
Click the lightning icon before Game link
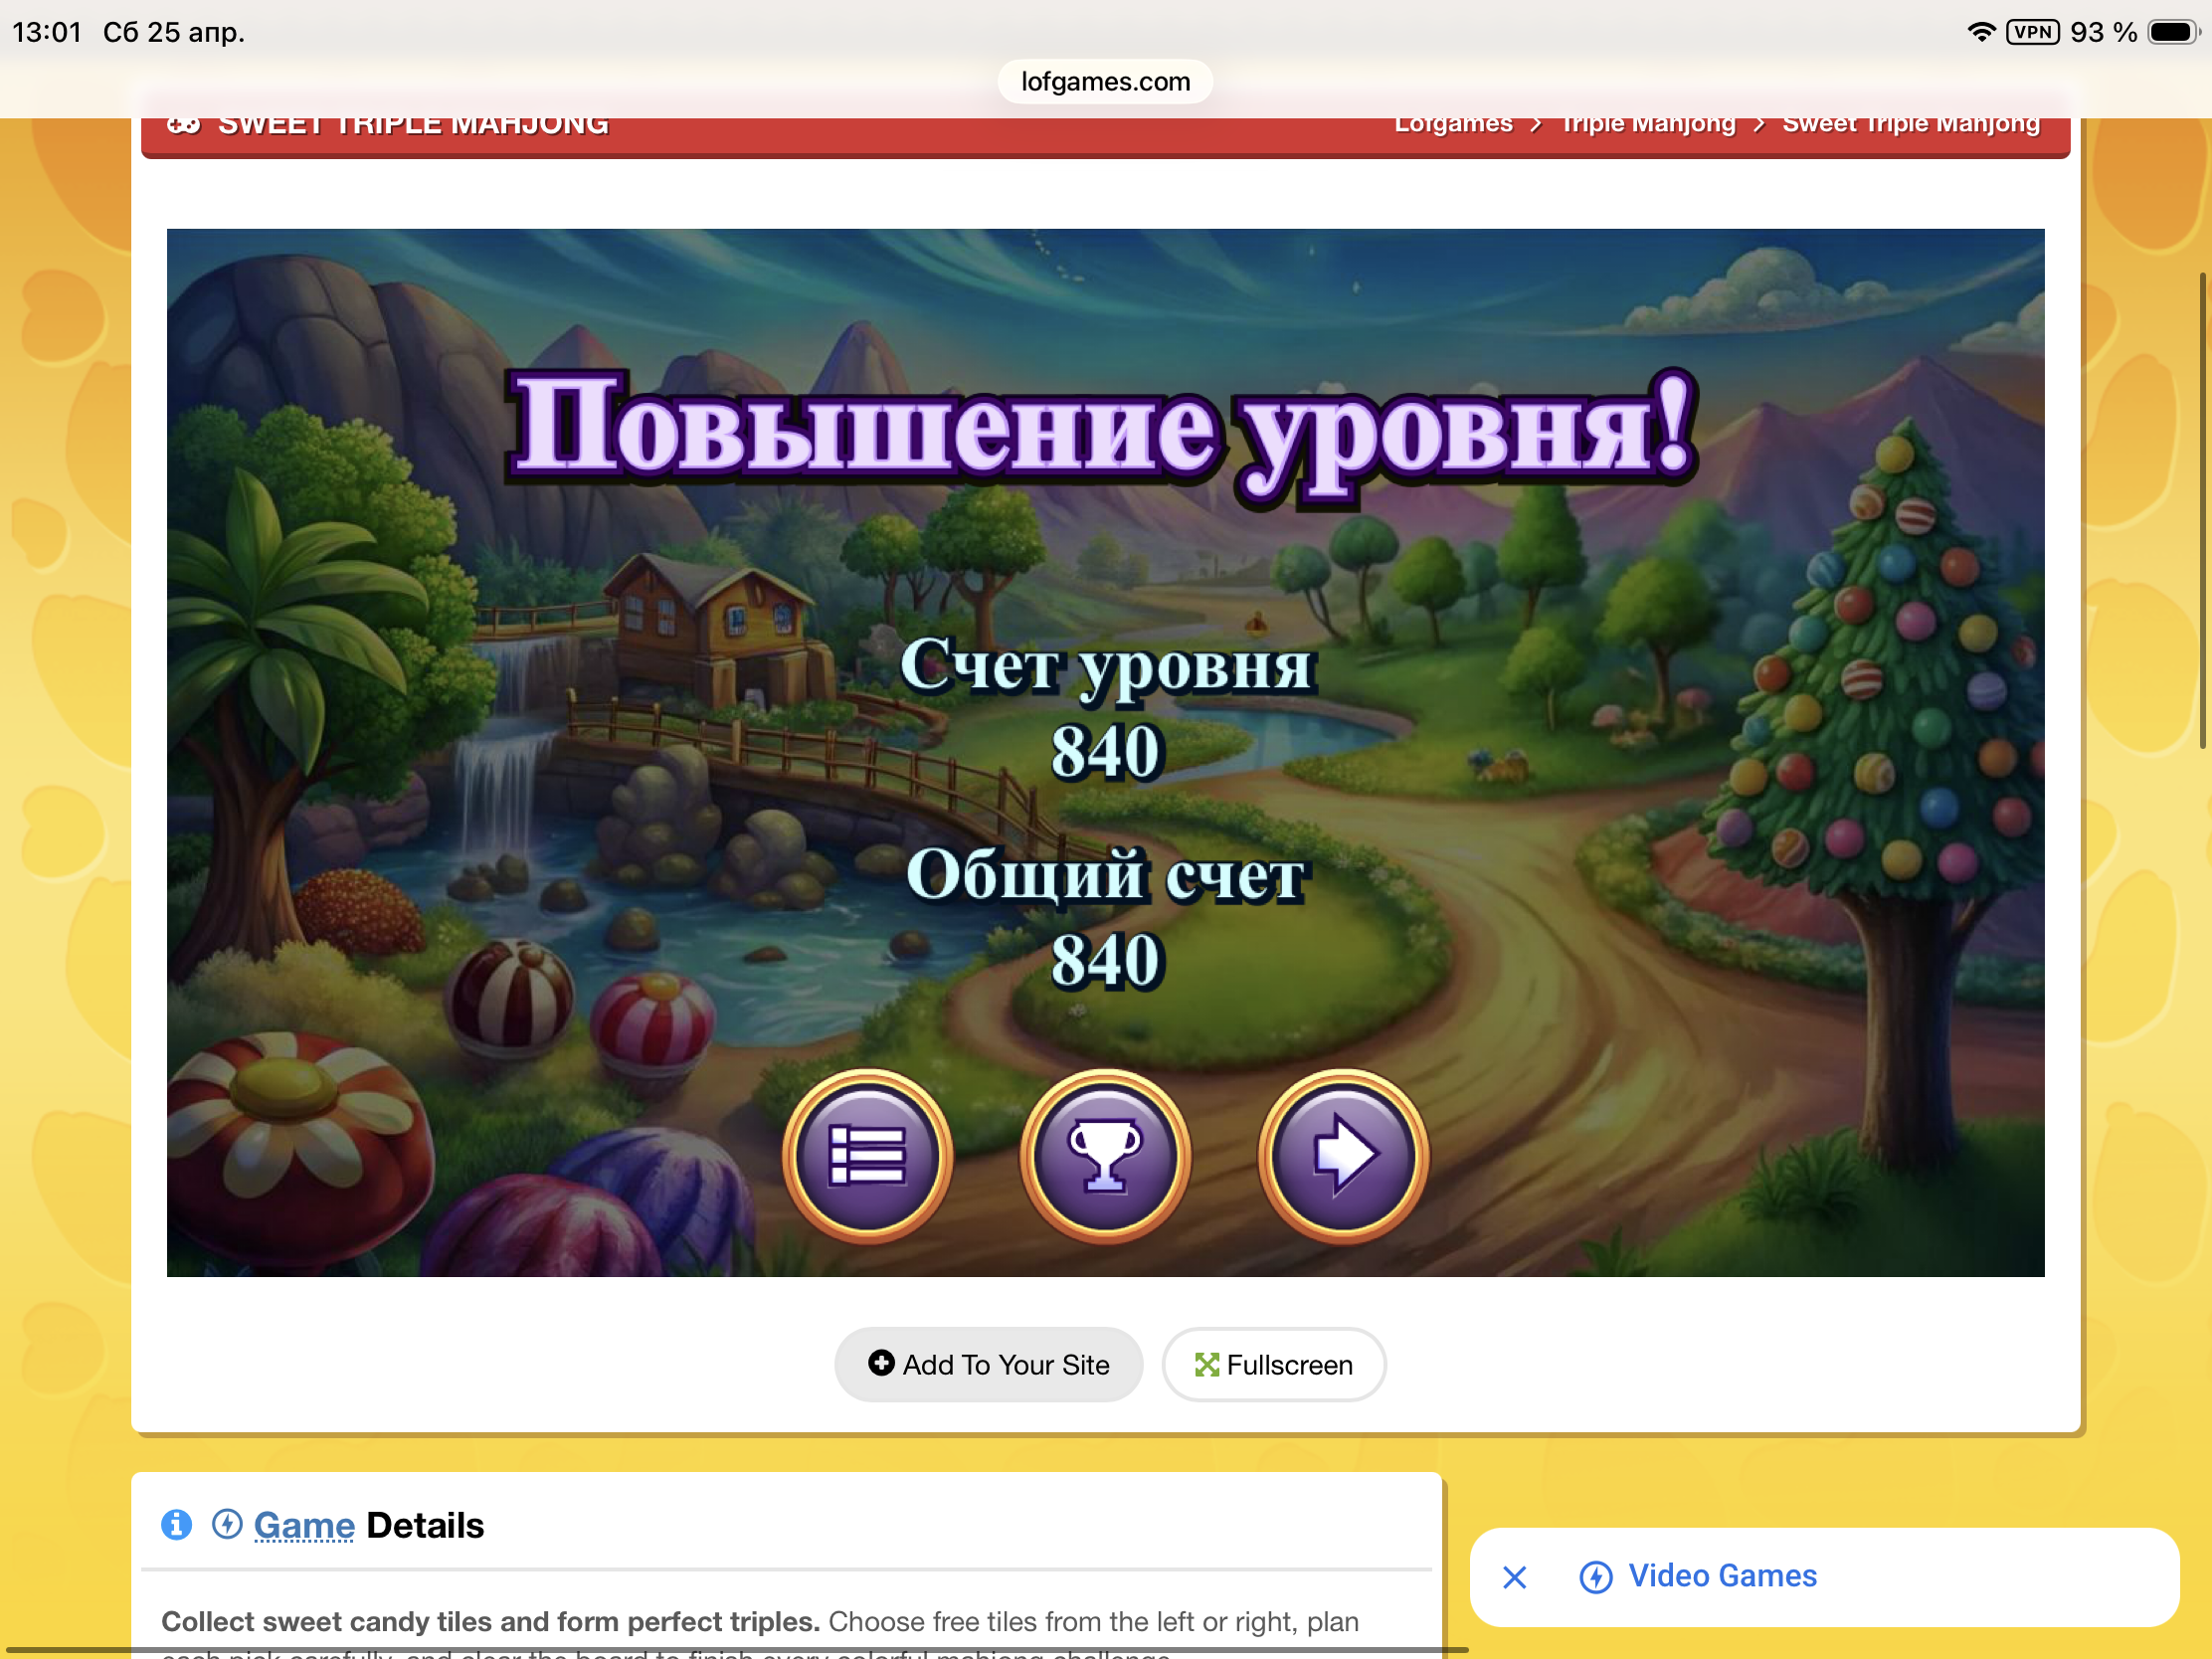pyautogui.click(x=227, y=1524)
